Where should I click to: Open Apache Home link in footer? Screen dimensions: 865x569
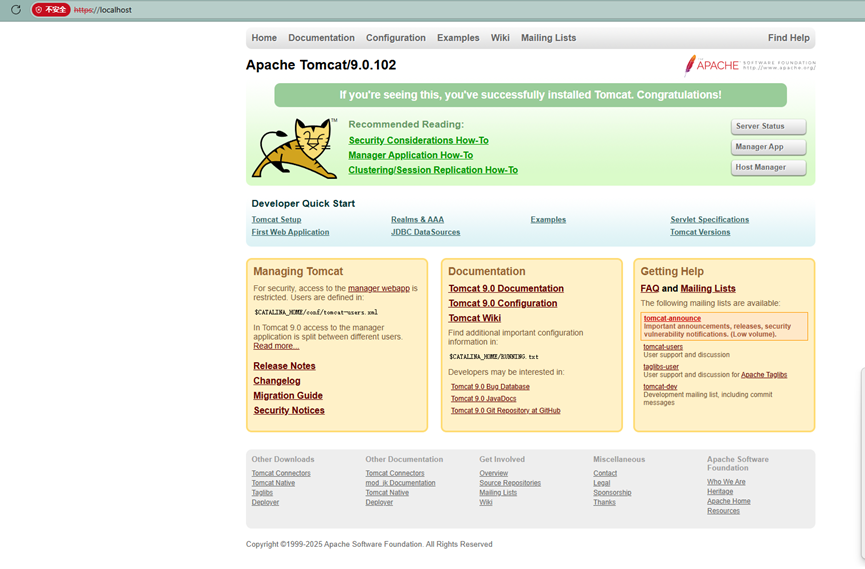coord(729,502)
